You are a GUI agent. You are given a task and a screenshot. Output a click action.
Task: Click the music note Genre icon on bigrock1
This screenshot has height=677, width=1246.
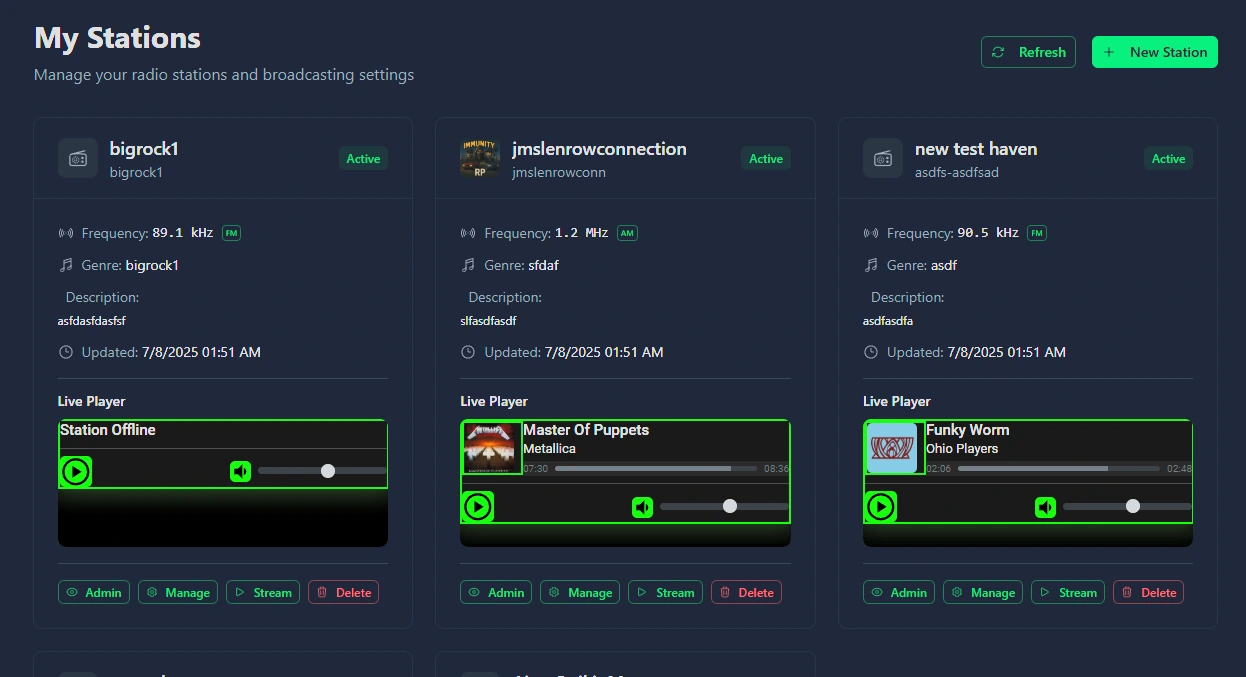(66, 265)
